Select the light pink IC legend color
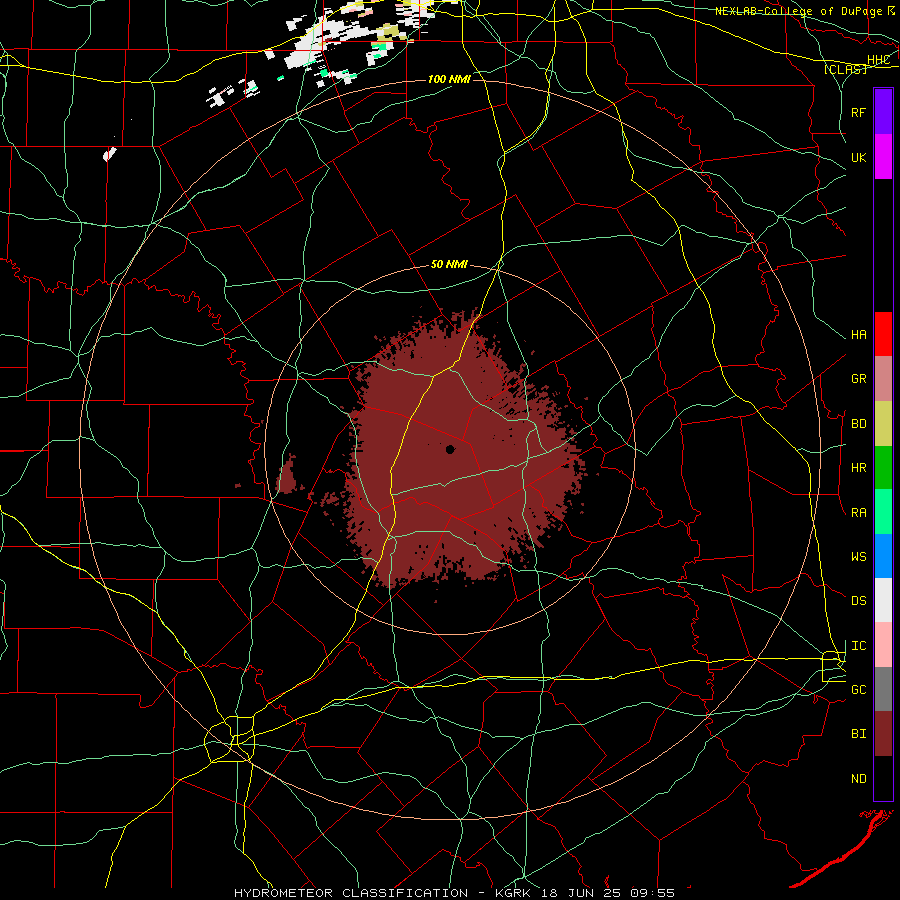Image resolution: width=900 pixels, height=900 pixels. point(883,645)
